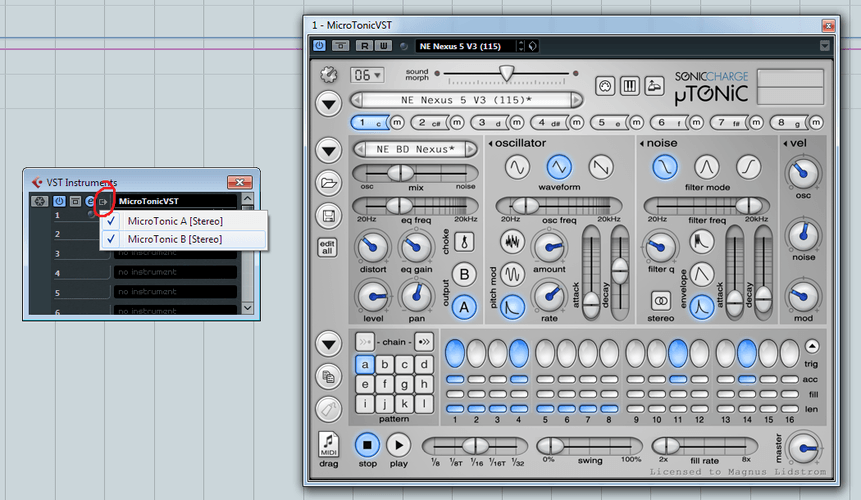Go to next program arrow right of NE Nexus 5 V3

[576, 100]
